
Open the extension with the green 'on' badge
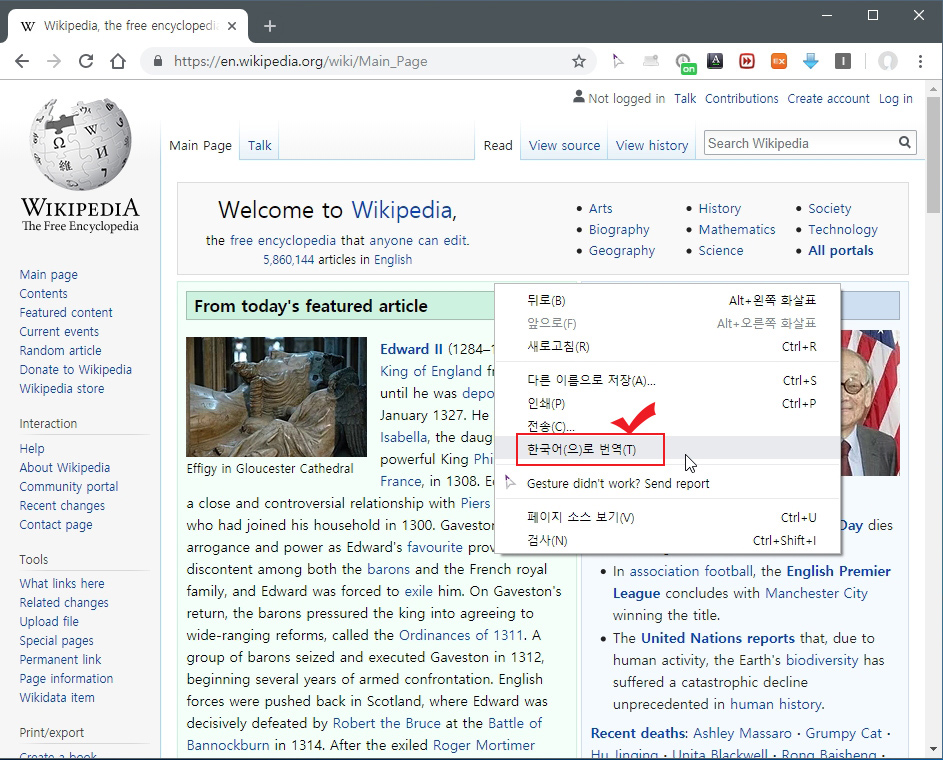pos(684,63)
